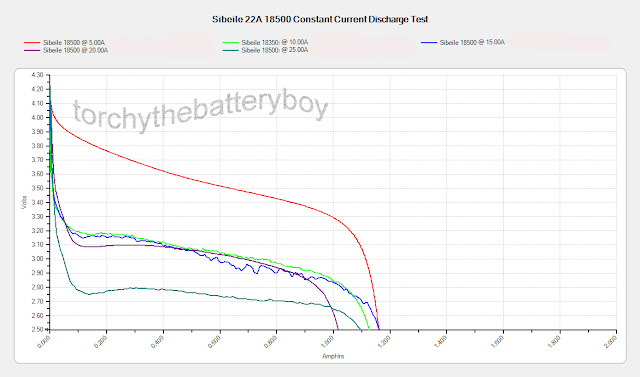Click the red legend line swatch for 5.00A

click(32, 42)
